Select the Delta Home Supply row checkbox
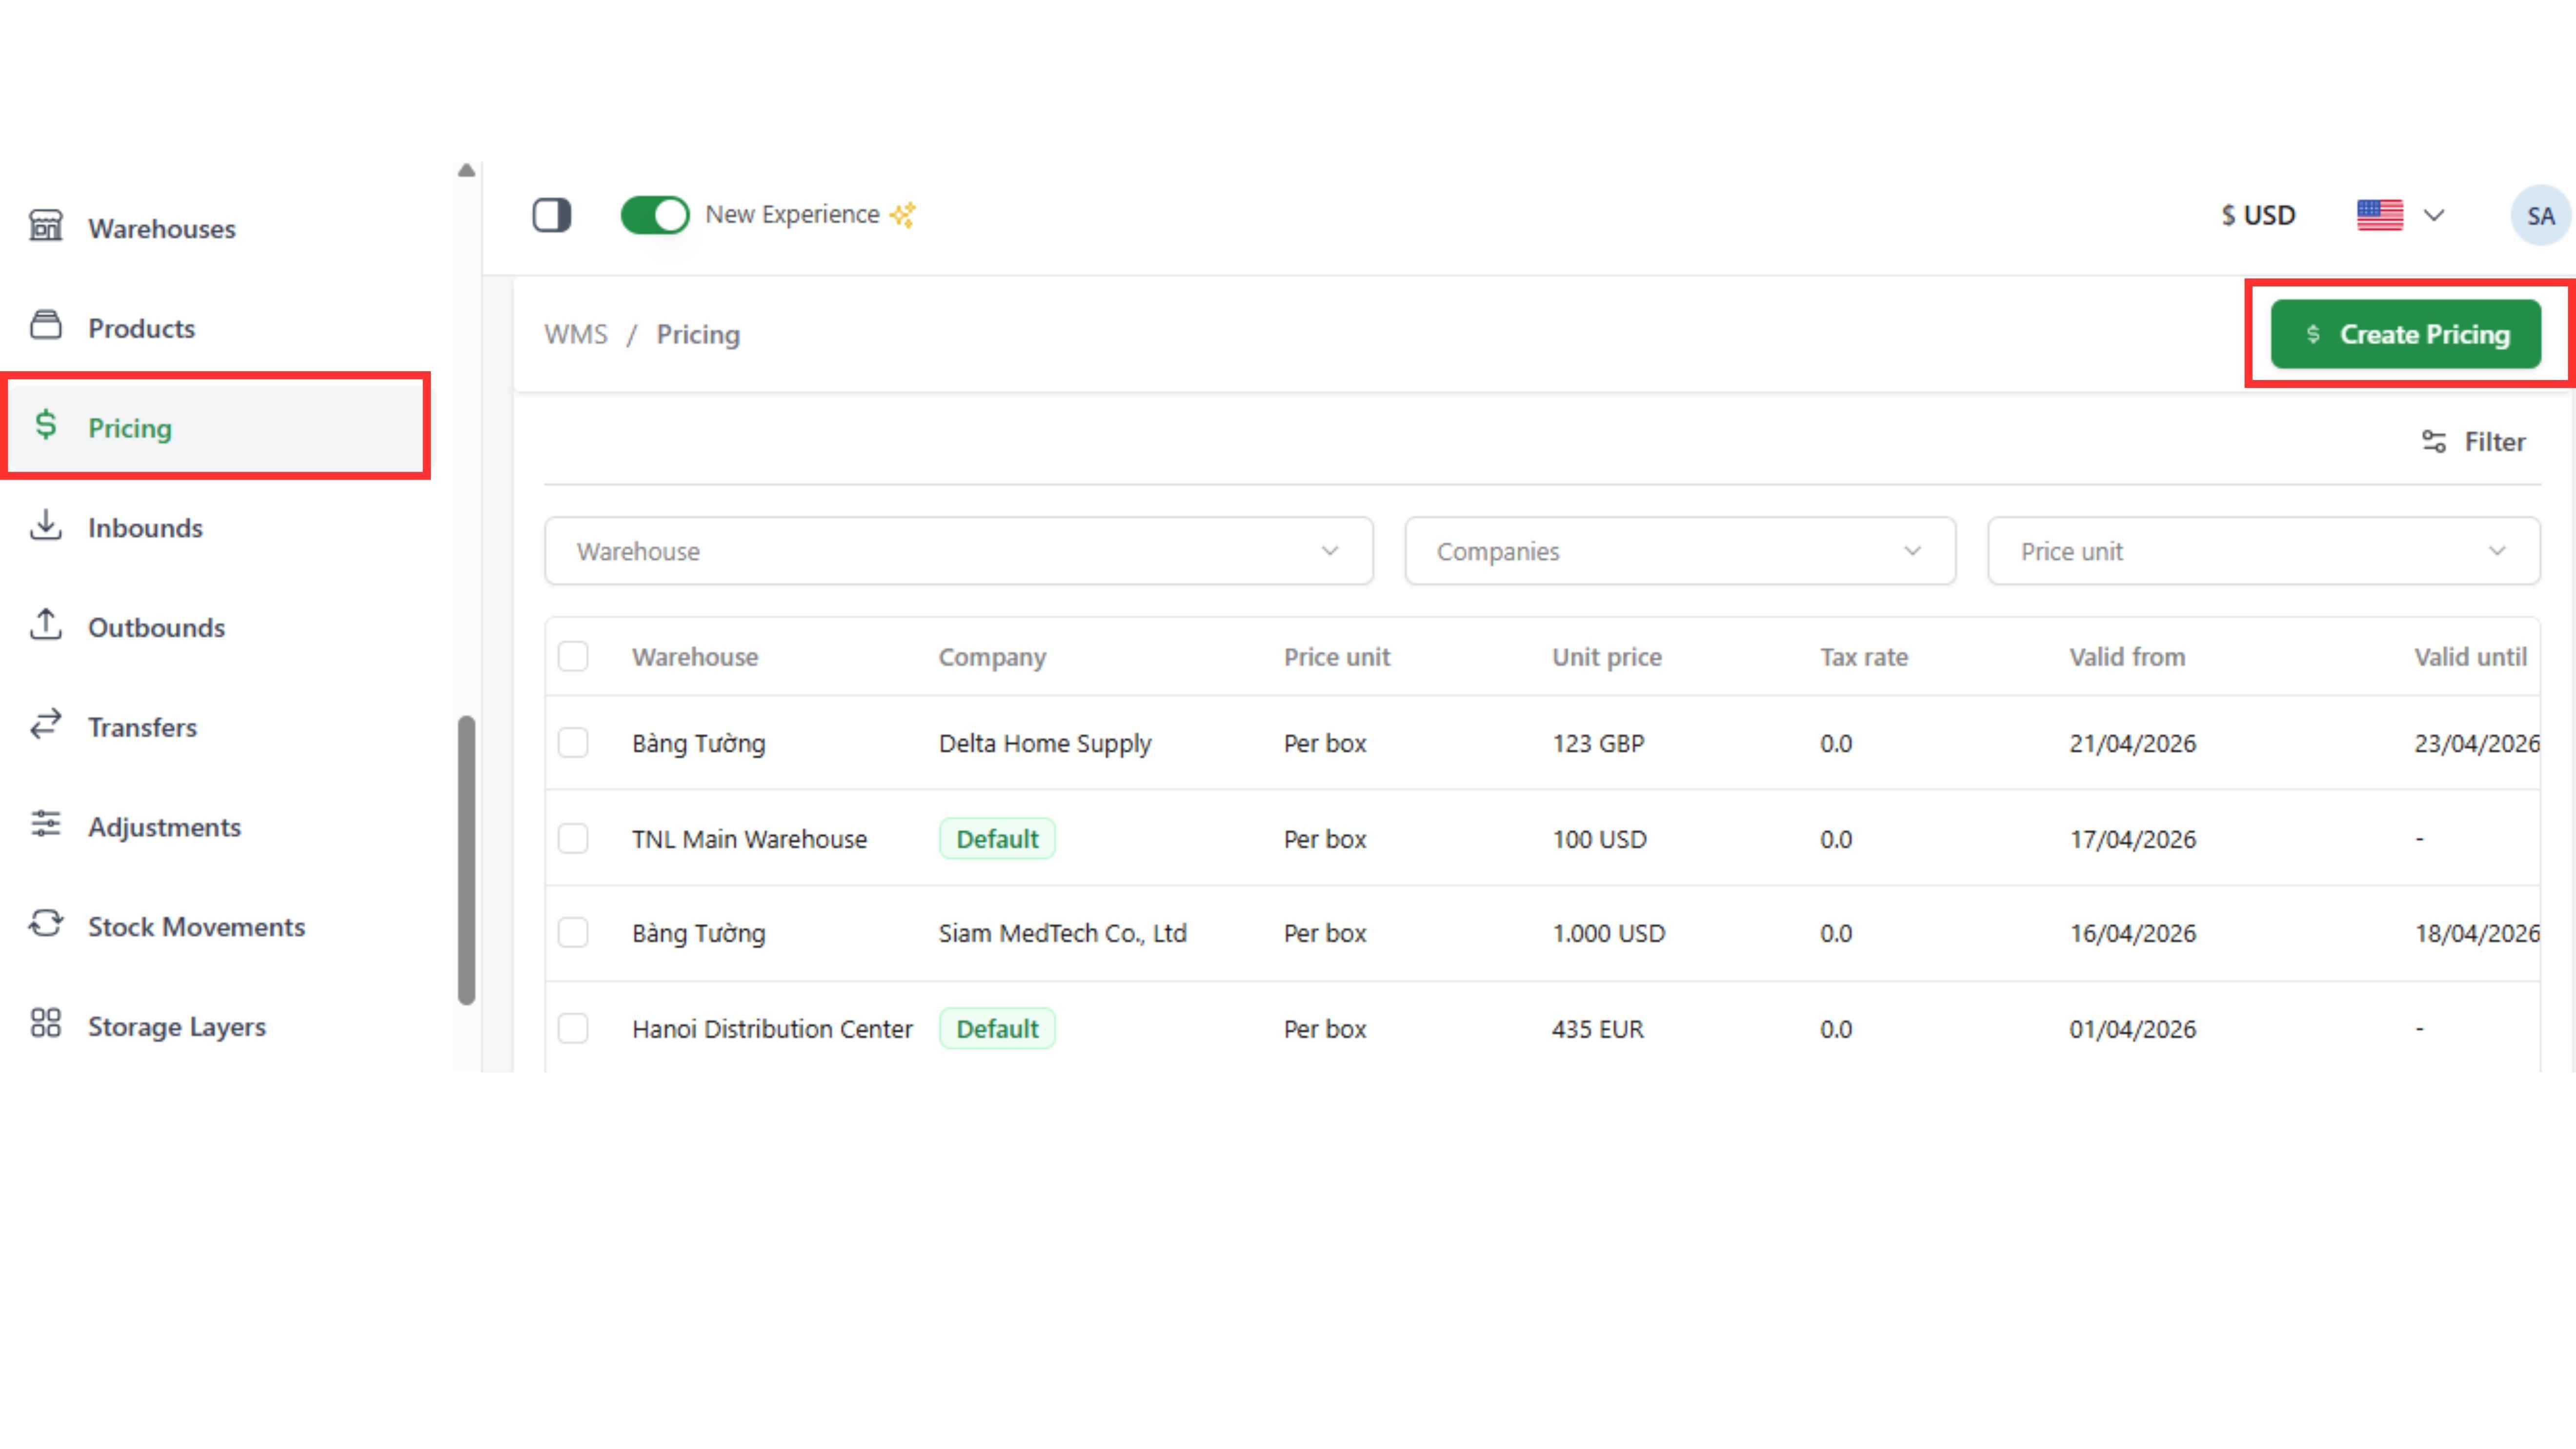The image size is (2576, 1449). (x=573, y=743)
